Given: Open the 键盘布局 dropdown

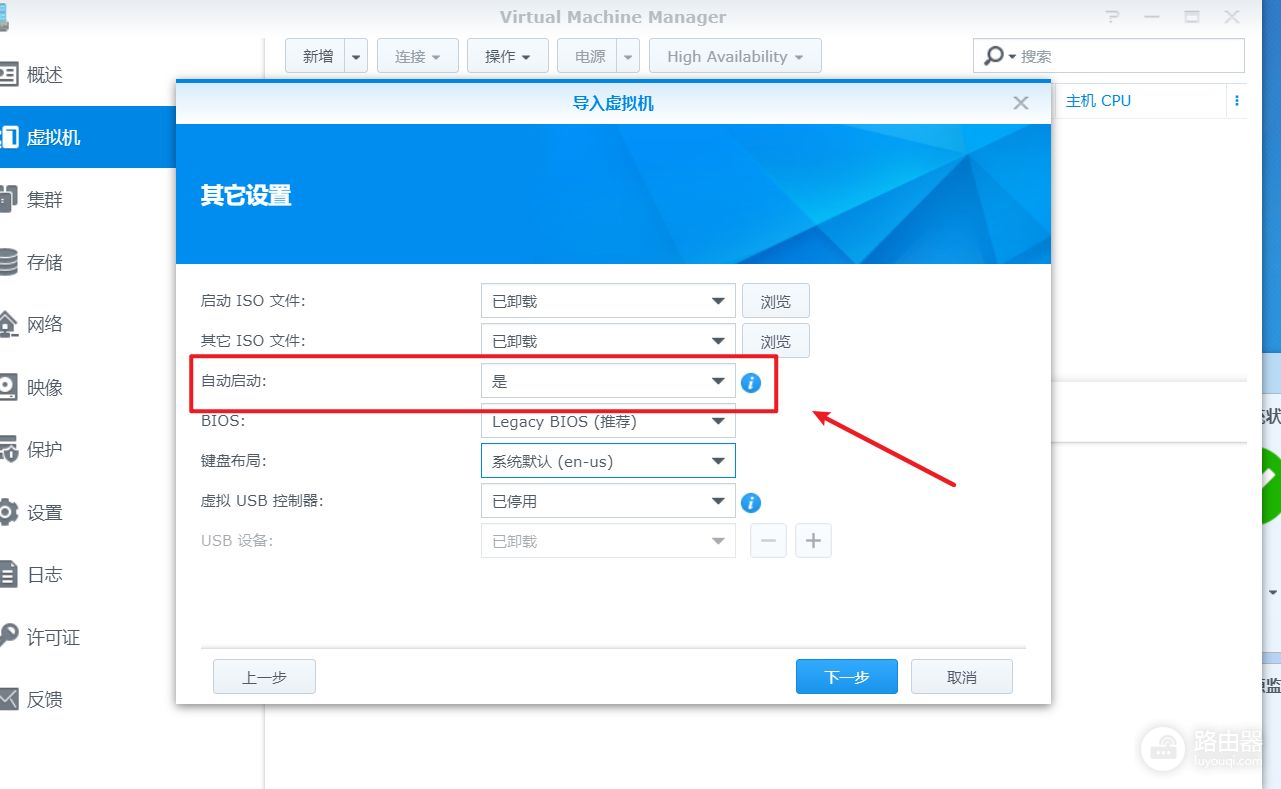Looking at the screenshot, I should (608, 461).
